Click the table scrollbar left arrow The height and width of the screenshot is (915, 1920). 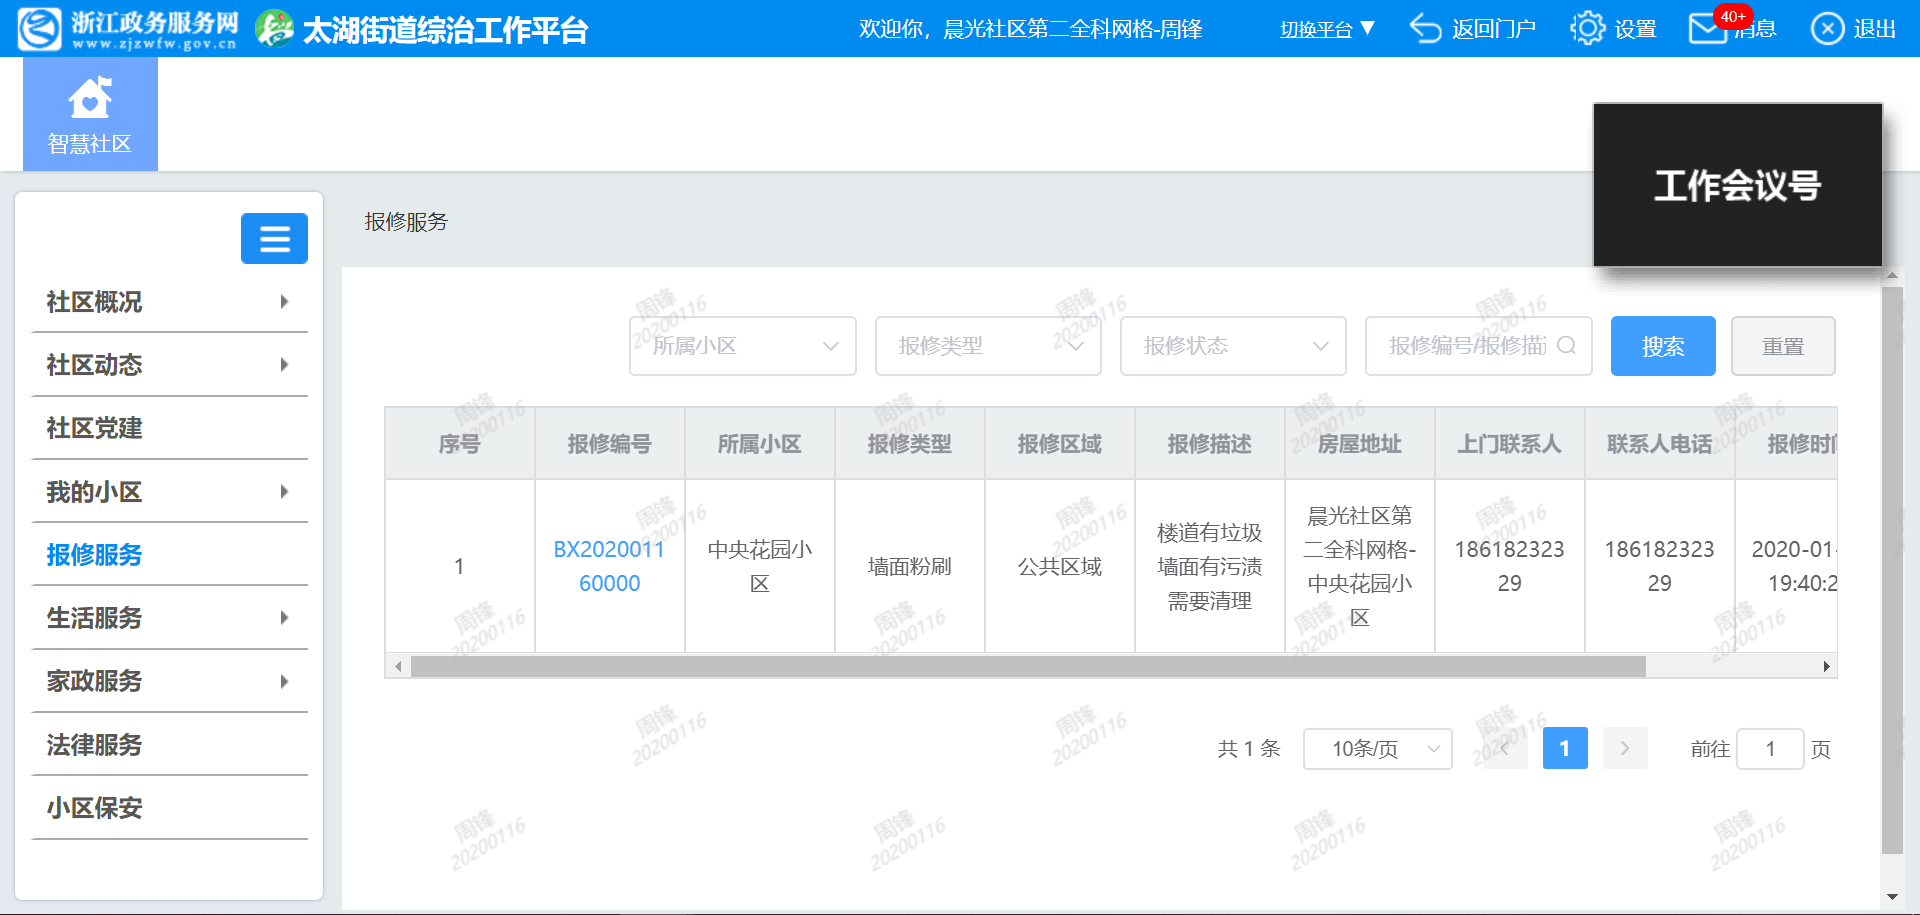(398, 666)
